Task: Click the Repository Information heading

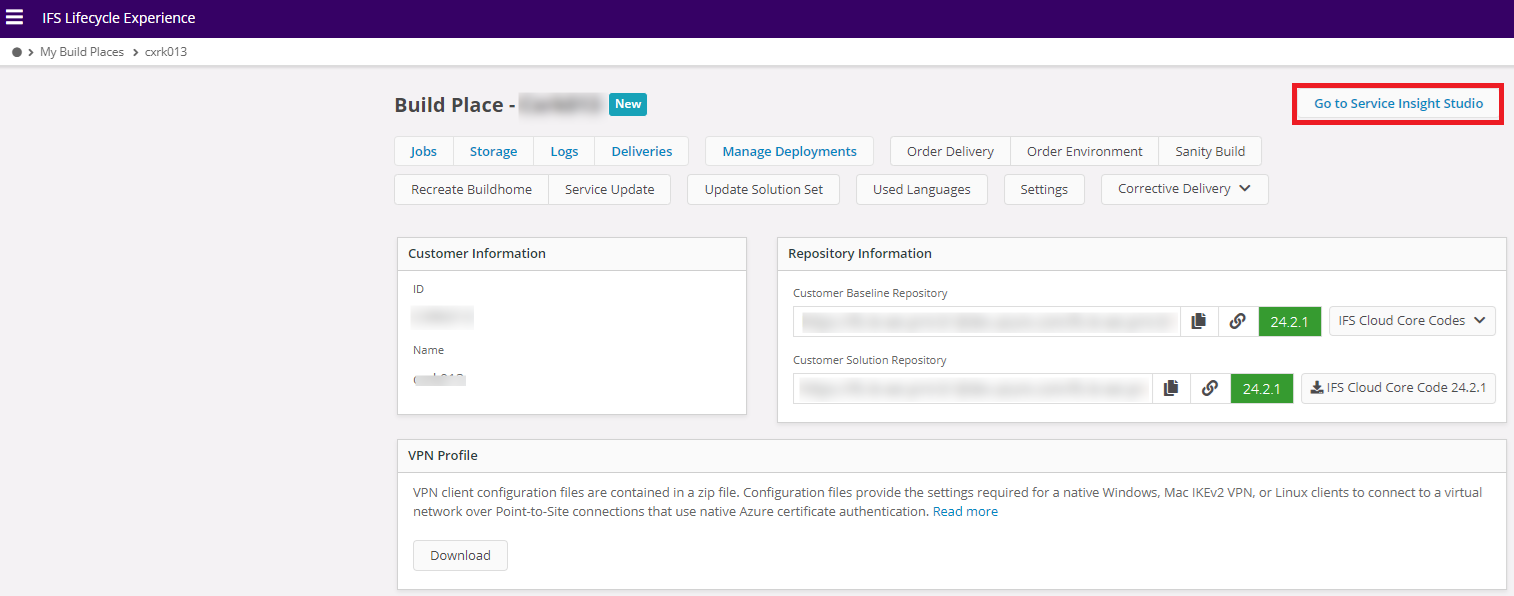Action: tap(860, 254)
